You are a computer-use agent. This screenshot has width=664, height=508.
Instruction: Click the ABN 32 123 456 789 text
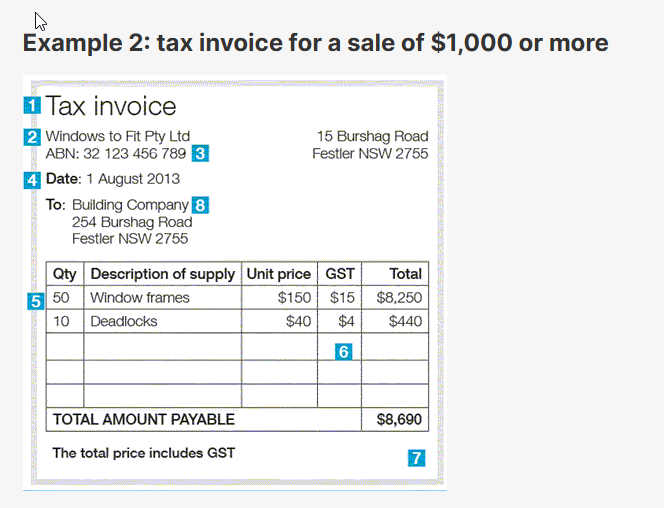click(116, 154)
